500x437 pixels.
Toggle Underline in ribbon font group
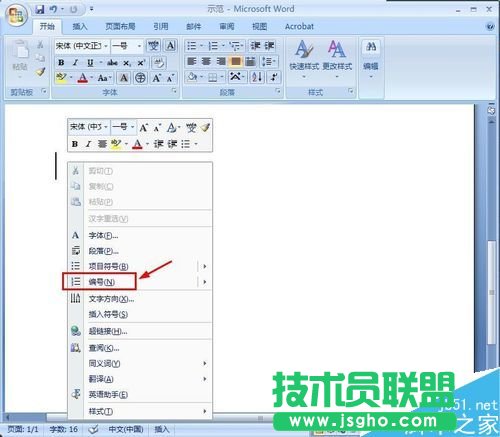pyautogui.click(x=90, y=63)
